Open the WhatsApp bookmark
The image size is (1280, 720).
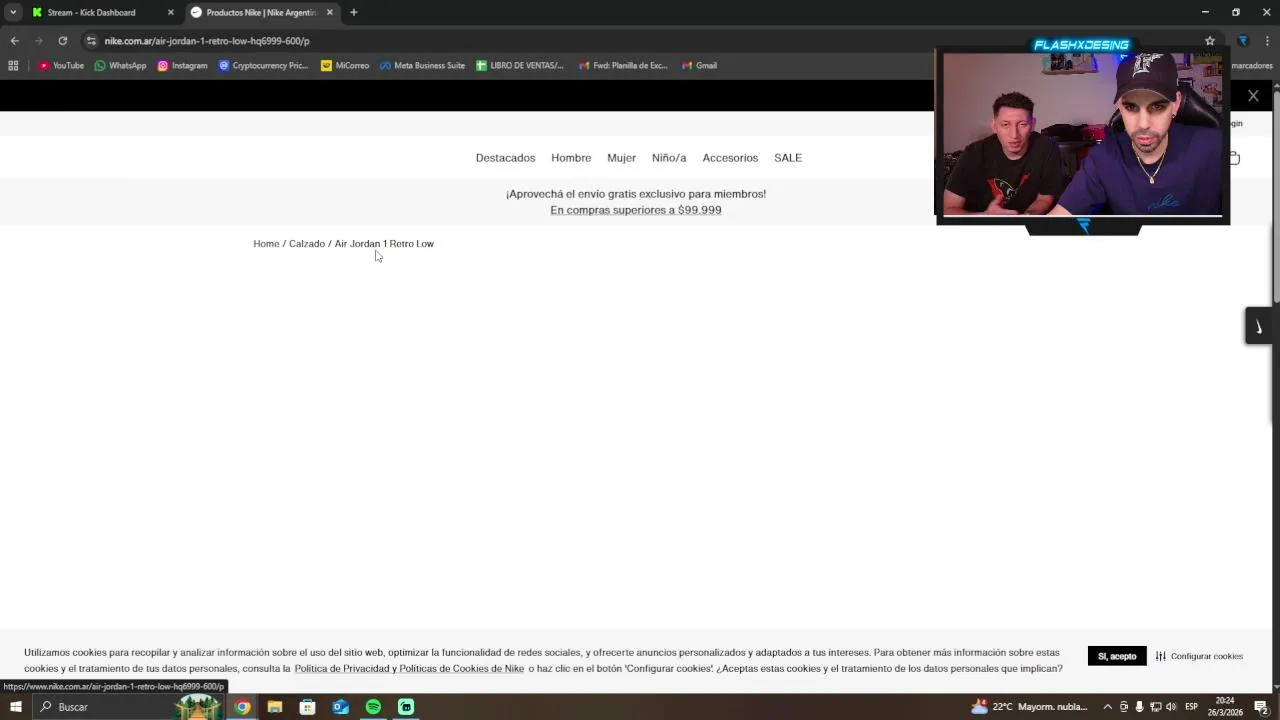tap(120, 66)
